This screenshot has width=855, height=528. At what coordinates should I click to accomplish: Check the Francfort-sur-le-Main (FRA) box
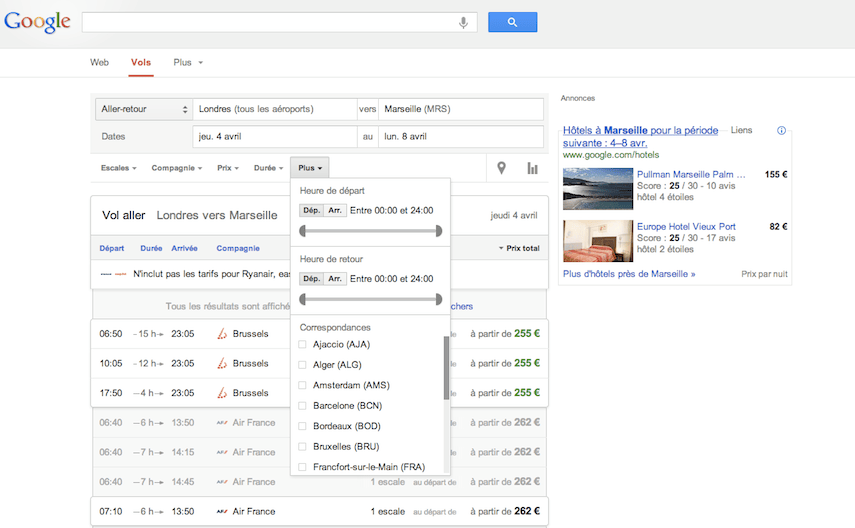(x=302, y=467)
